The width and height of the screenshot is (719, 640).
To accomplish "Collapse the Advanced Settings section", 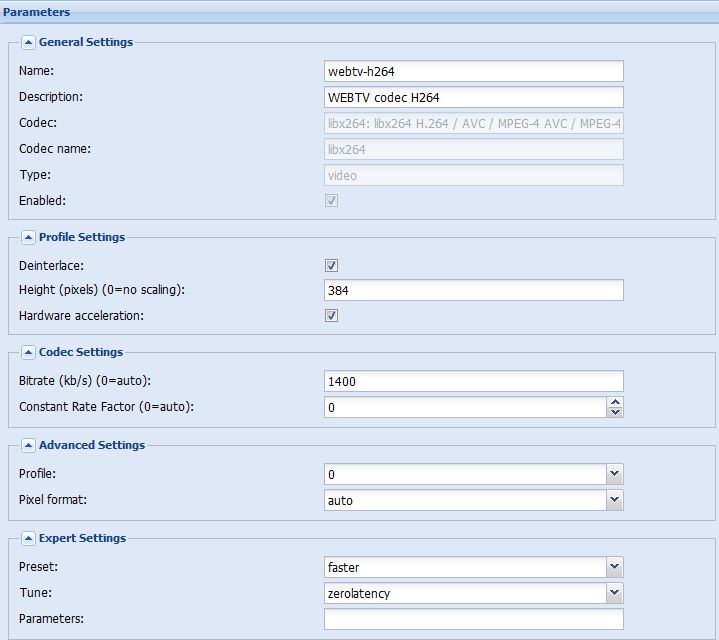I will tap(28, 446).
